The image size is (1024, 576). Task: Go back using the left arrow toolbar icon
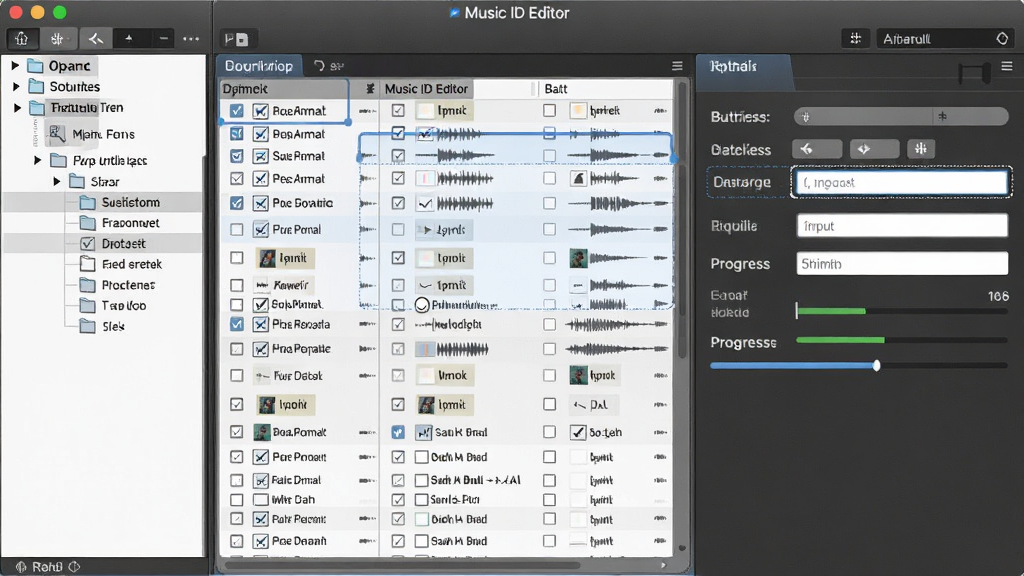(x=95, y=39)
